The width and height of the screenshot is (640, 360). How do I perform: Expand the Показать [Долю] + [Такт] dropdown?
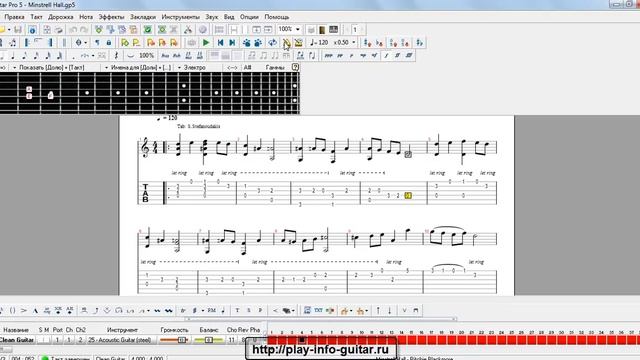15,67
